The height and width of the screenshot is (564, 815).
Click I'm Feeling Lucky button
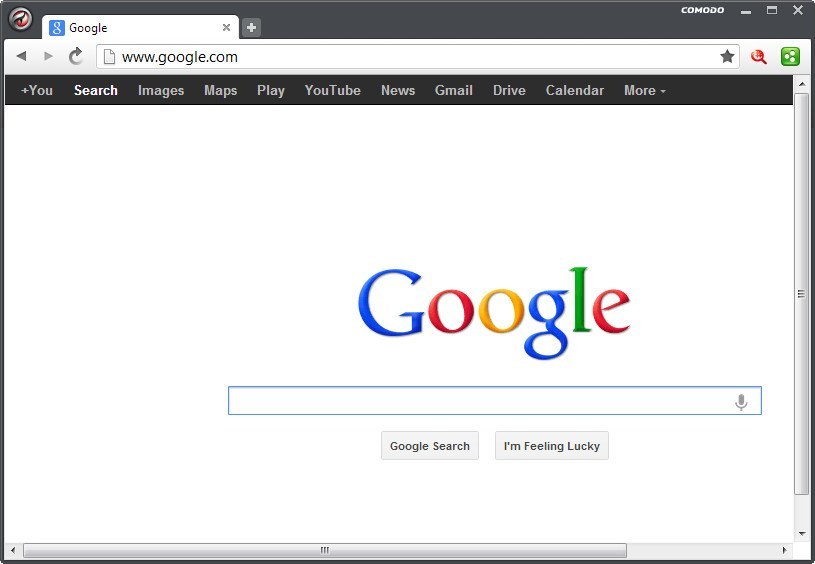pos(552,446)
